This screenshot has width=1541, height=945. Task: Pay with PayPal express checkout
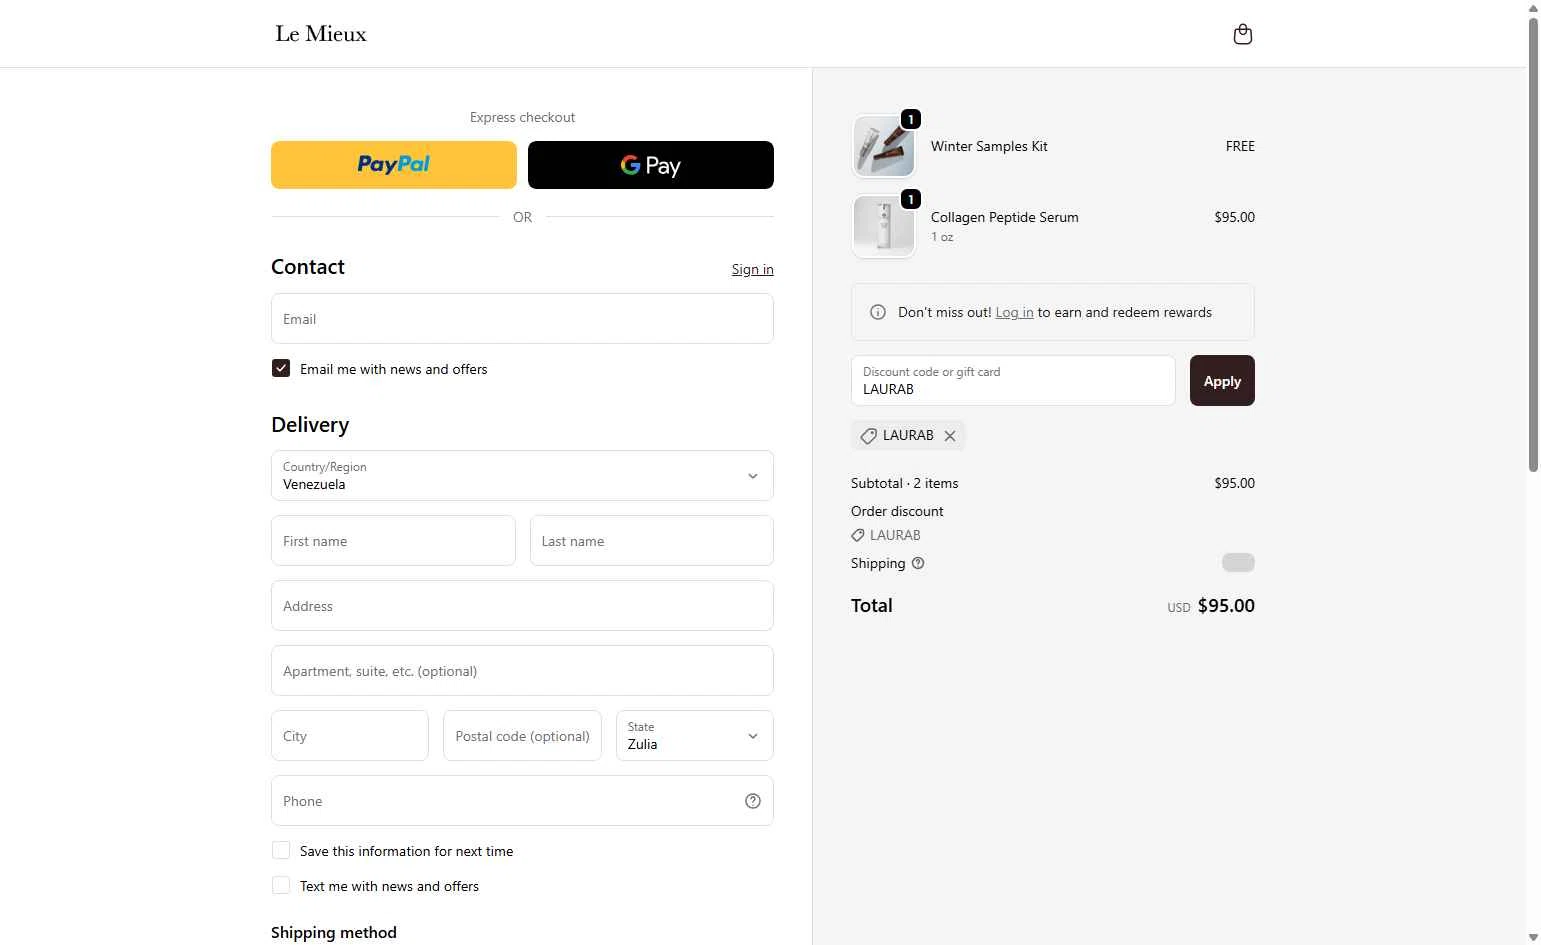[394, 165]
